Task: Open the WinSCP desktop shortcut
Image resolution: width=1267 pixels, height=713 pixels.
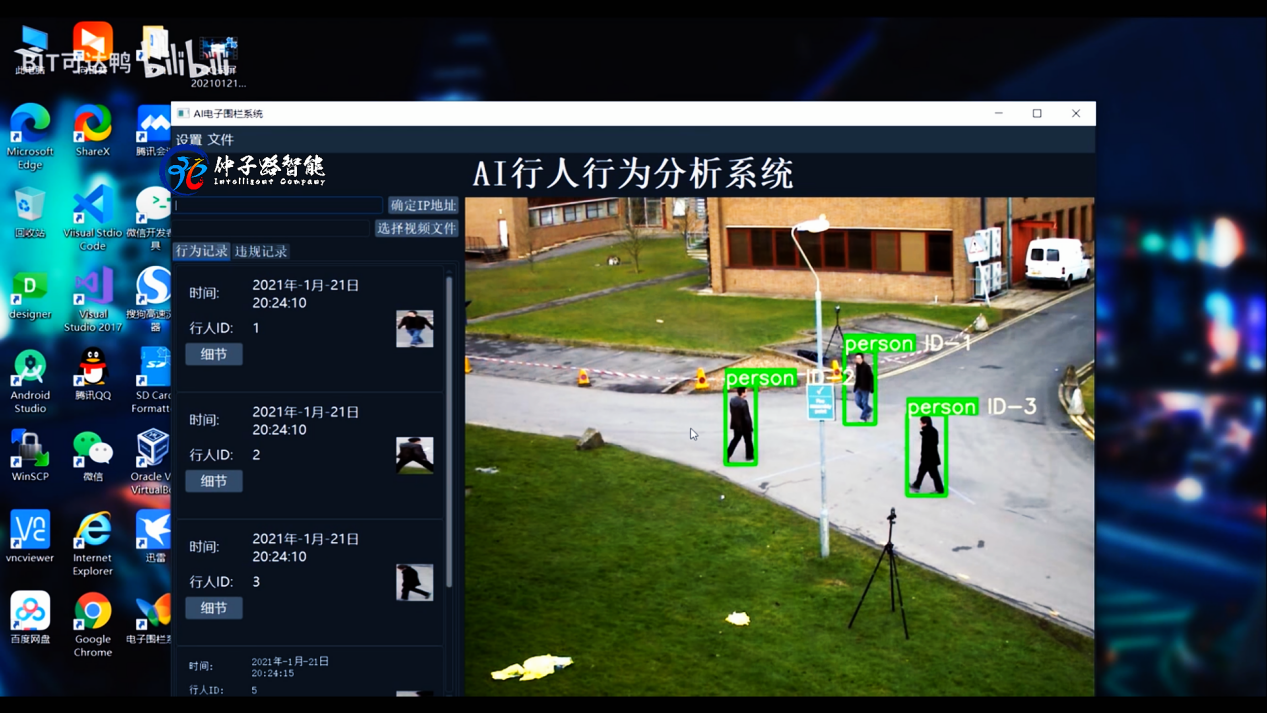Action: (30, 452)
